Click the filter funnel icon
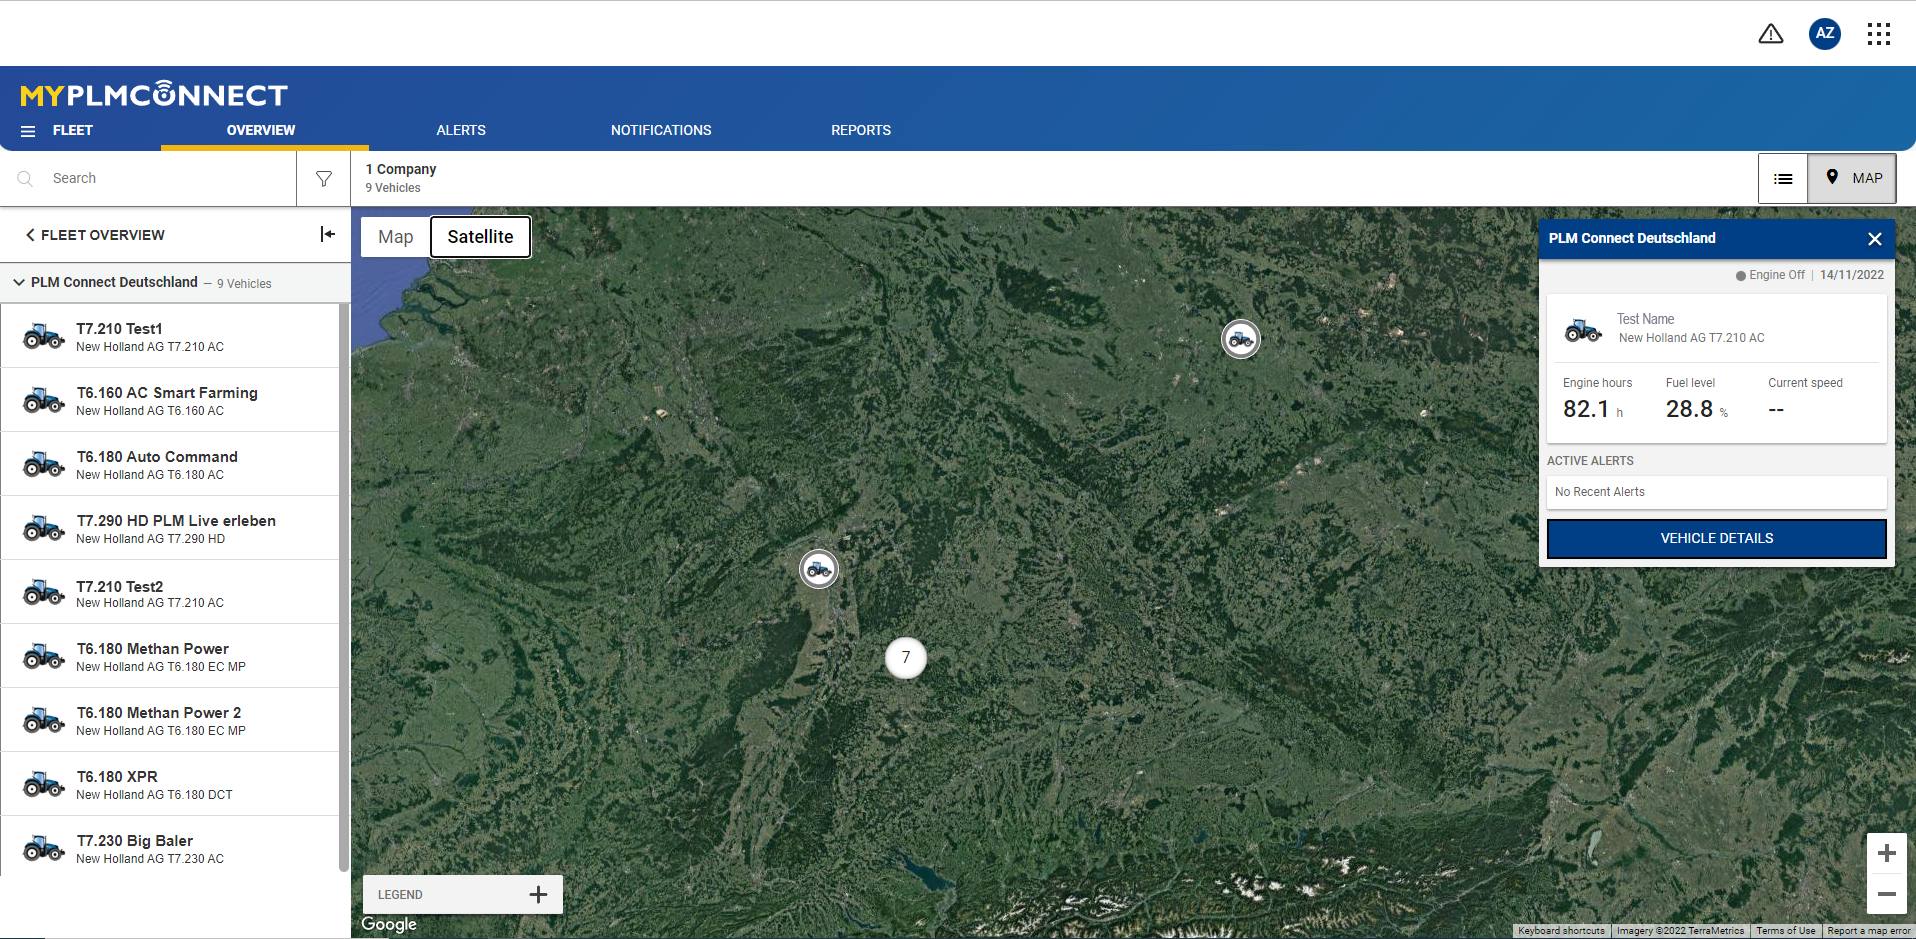Image resolution: width=1916 pixels, height=939 pixels. pyautogui.click(x=324, y=179)
